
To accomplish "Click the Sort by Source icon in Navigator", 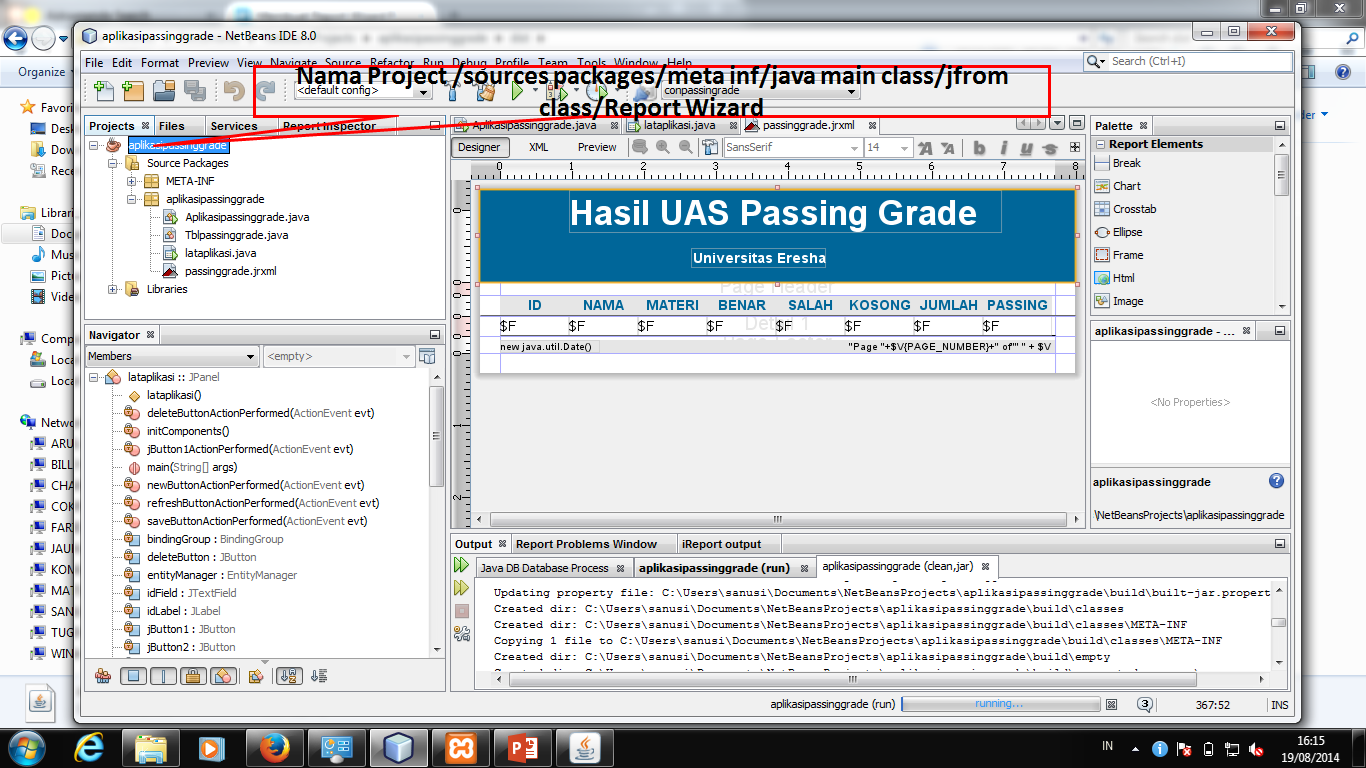I will [x=319, y=676].
